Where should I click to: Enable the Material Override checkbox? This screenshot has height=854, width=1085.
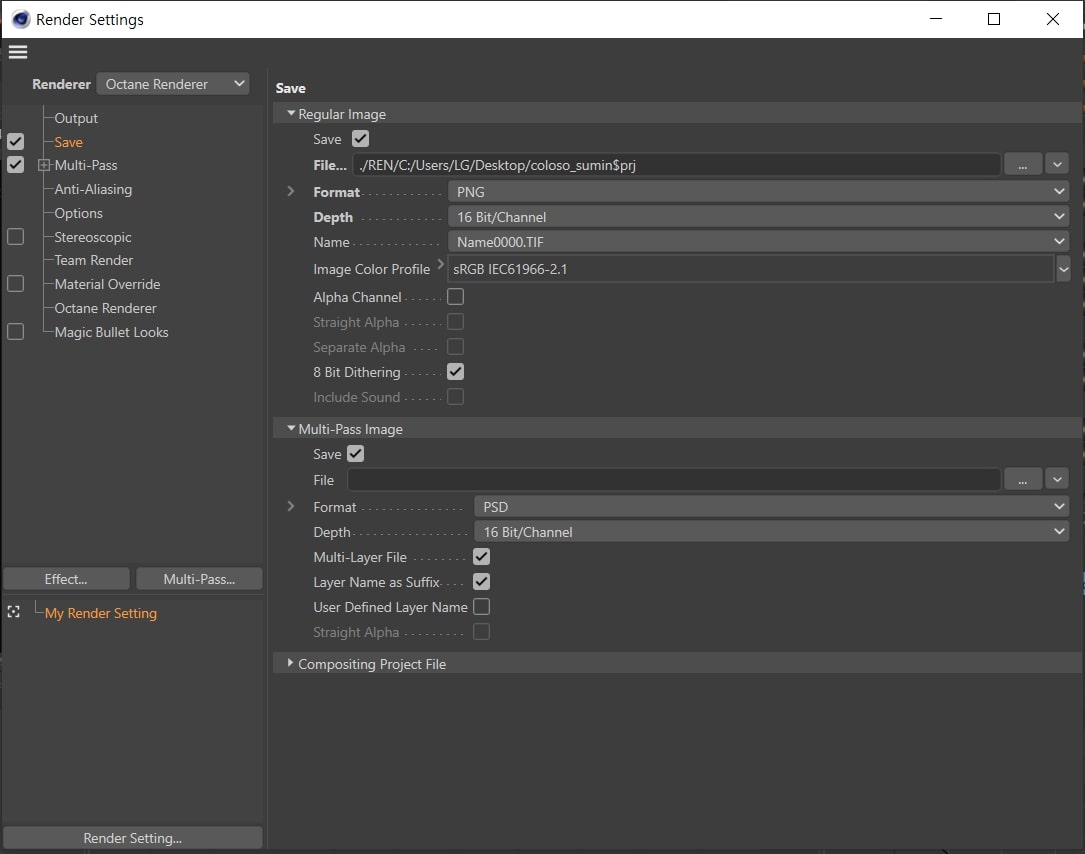coord(15,284)
